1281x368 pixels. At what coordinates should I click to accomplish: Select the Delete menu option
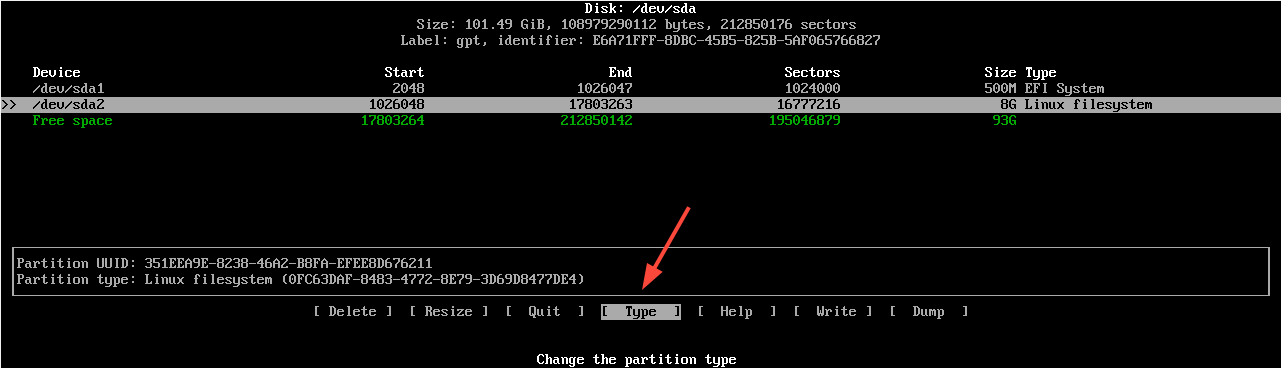(353, 312)
